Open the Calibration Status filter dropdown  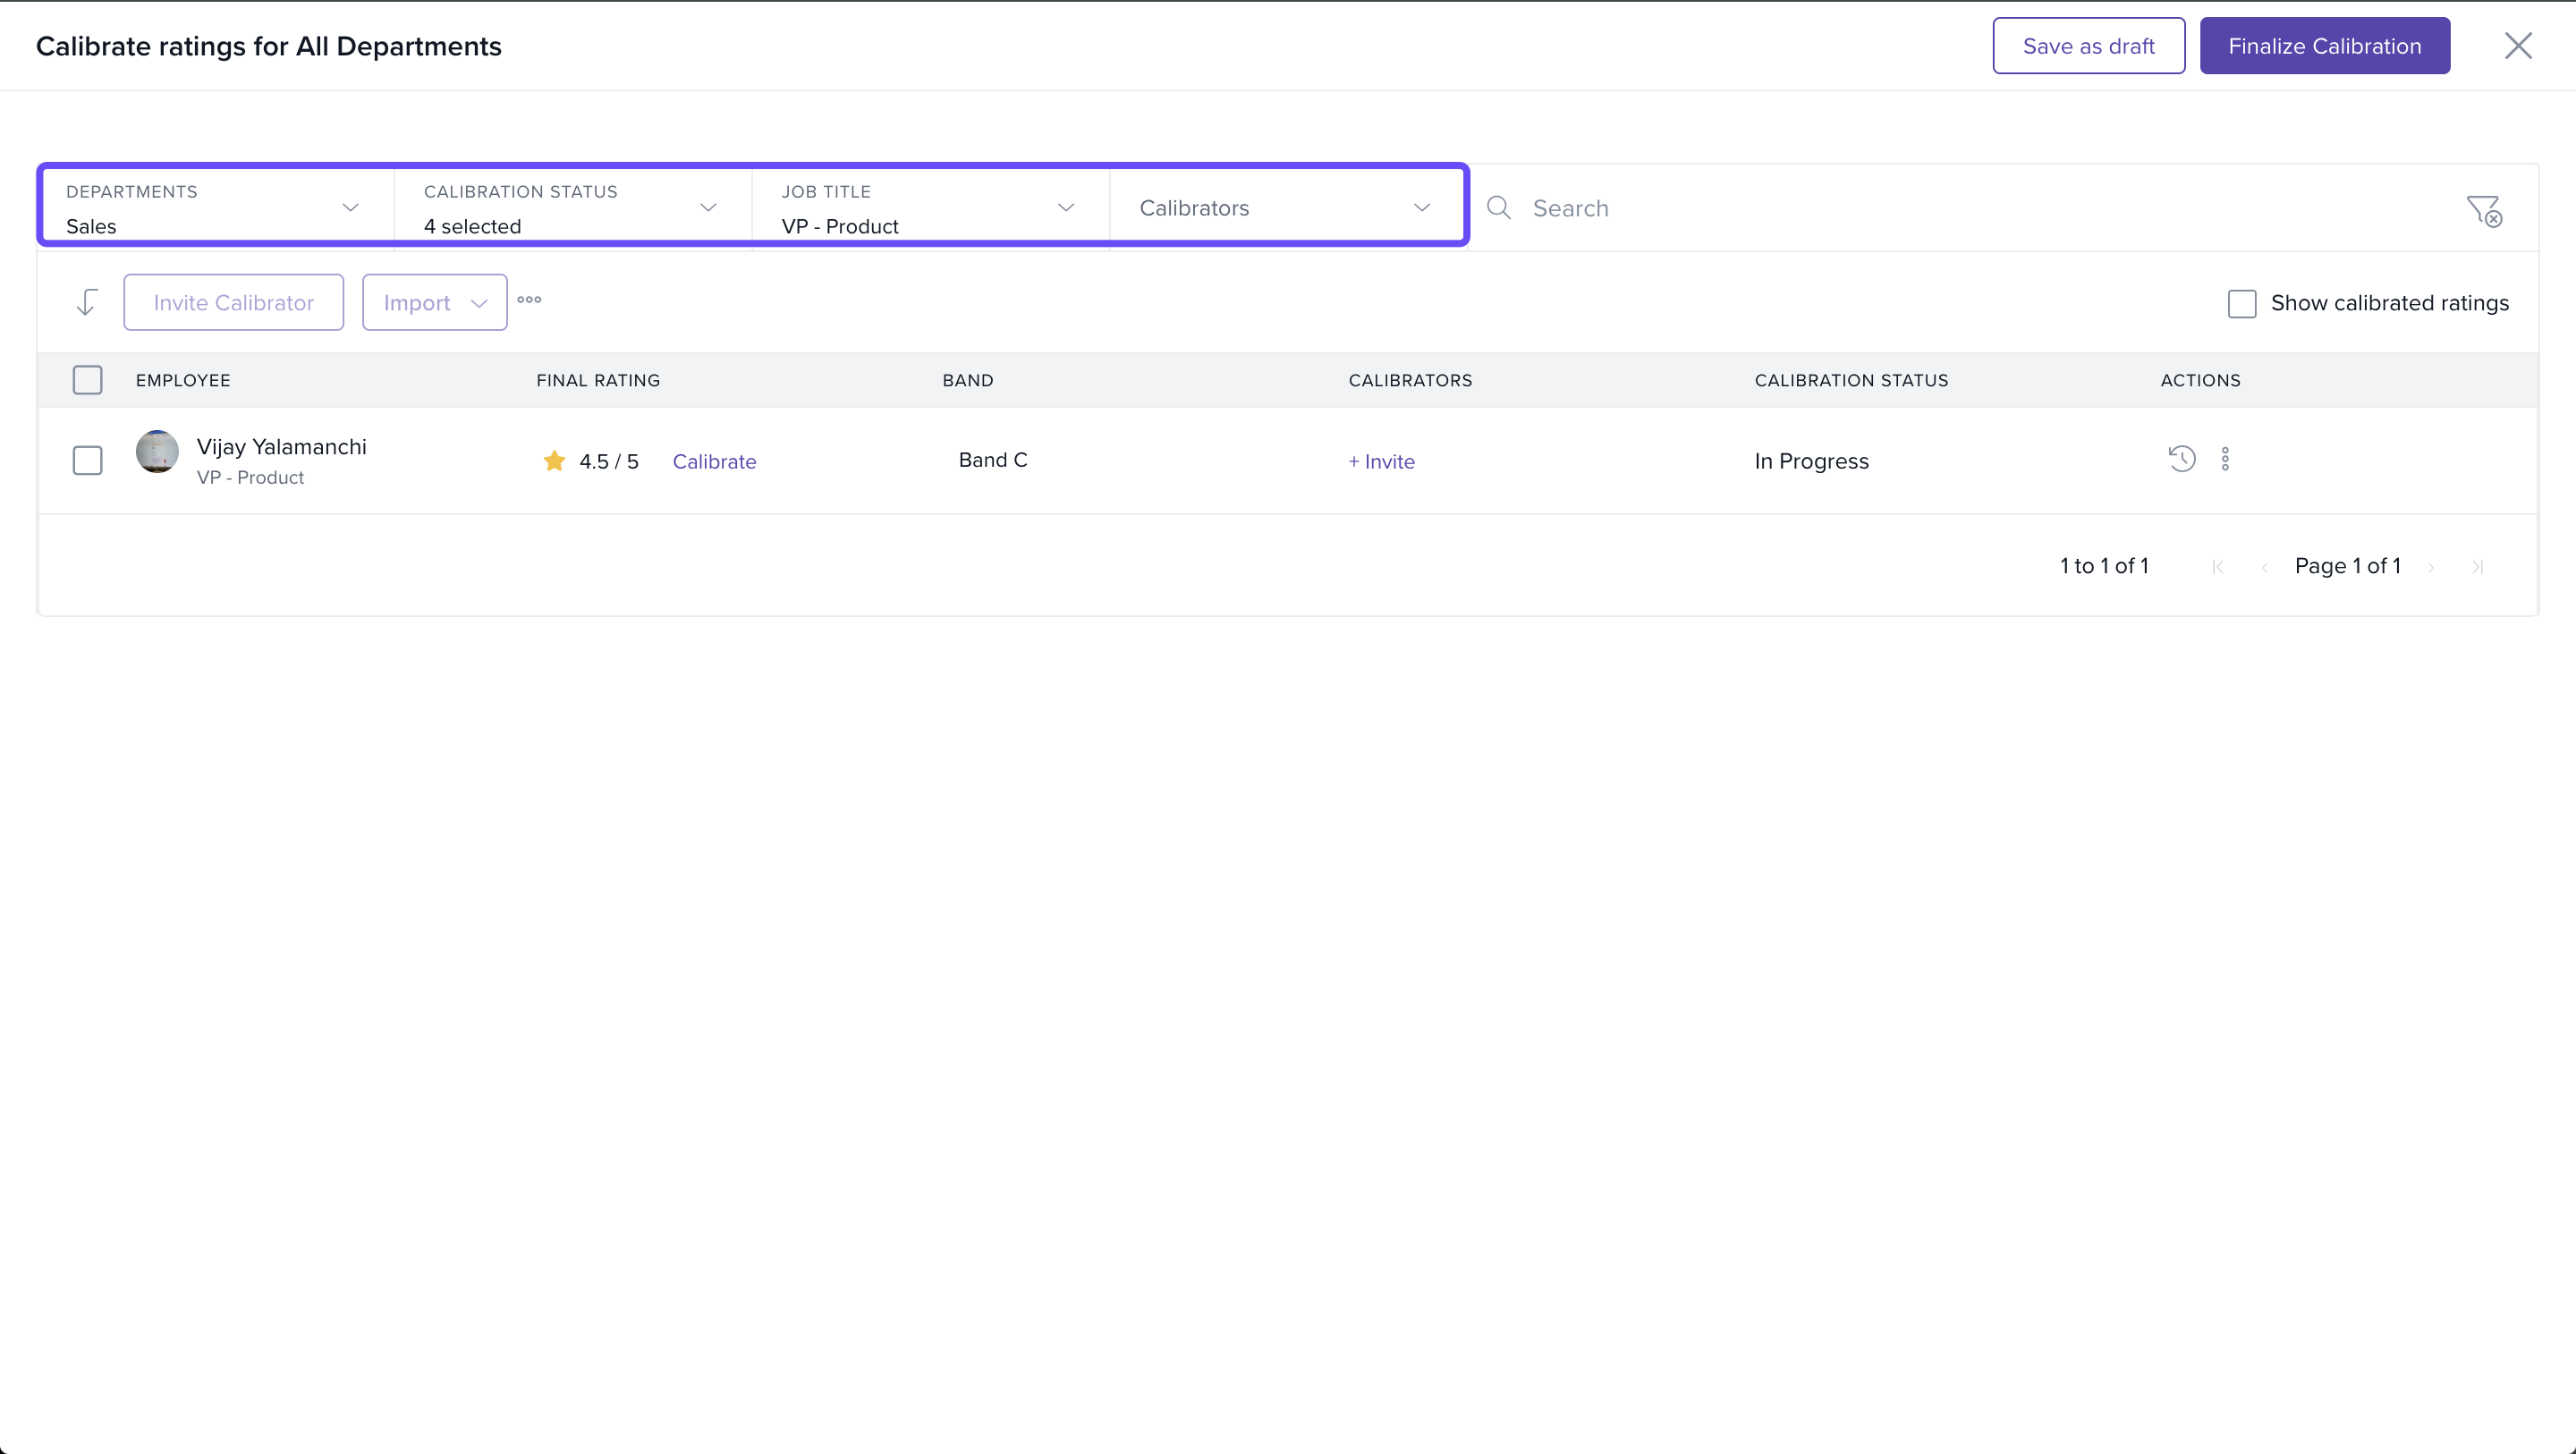click(572, 208)
